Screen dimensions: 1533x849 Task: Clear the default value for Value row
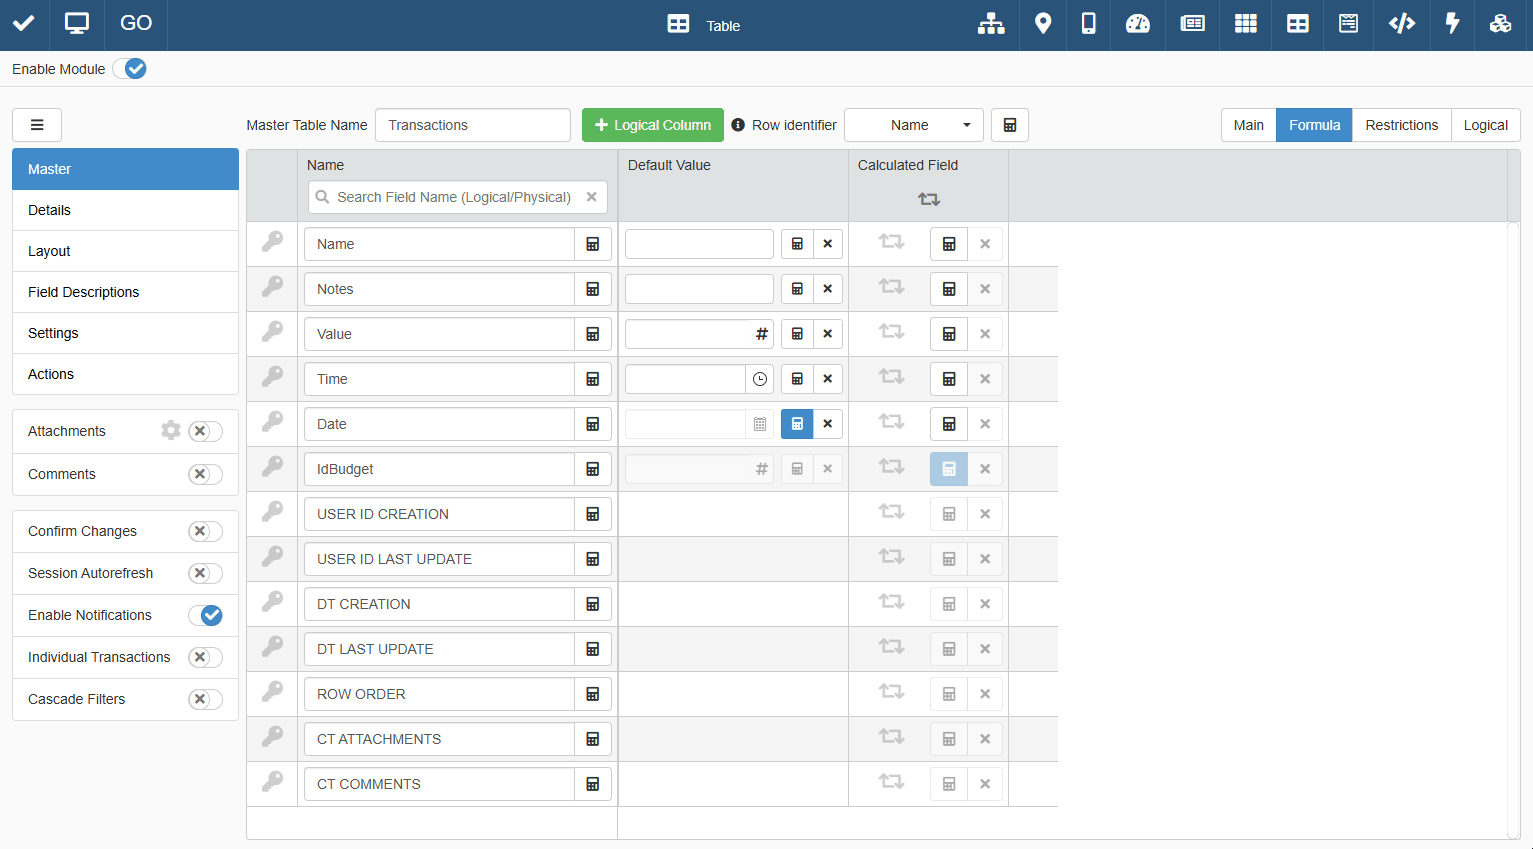pos(828,334)
